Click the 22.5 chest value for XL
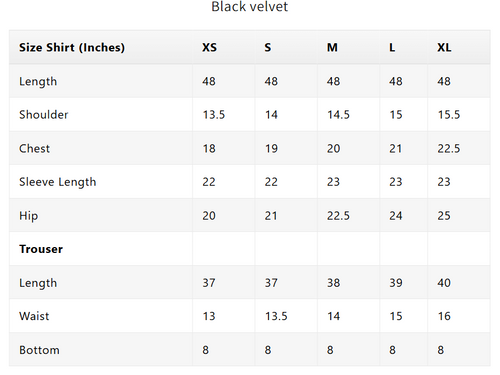 [449, 148]
